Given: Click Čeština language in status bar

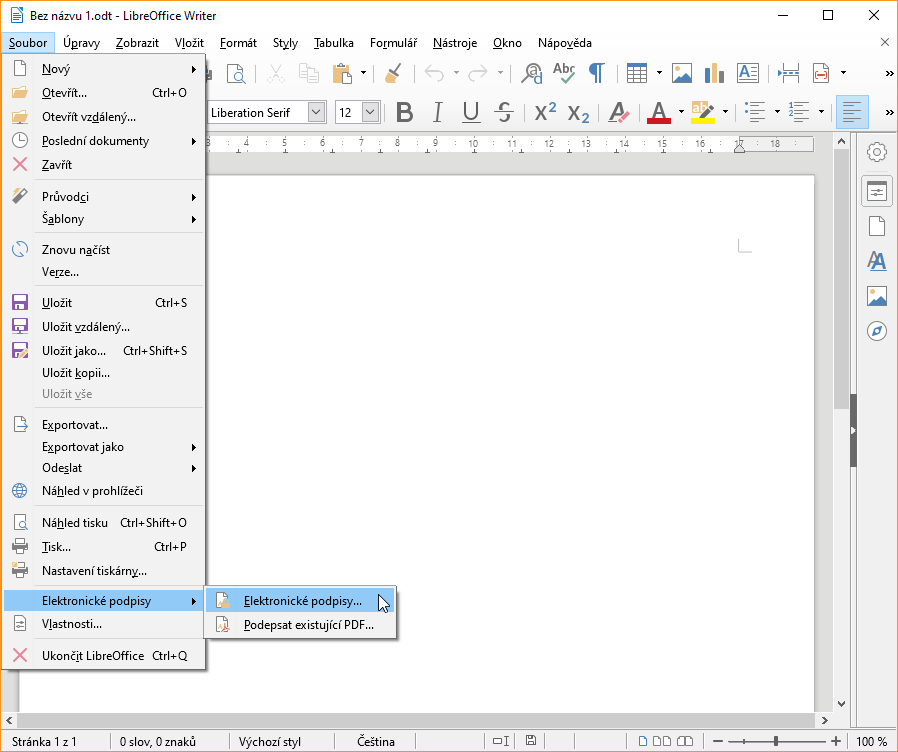Looking at the screenshot, I should click(x=376, y=742).
